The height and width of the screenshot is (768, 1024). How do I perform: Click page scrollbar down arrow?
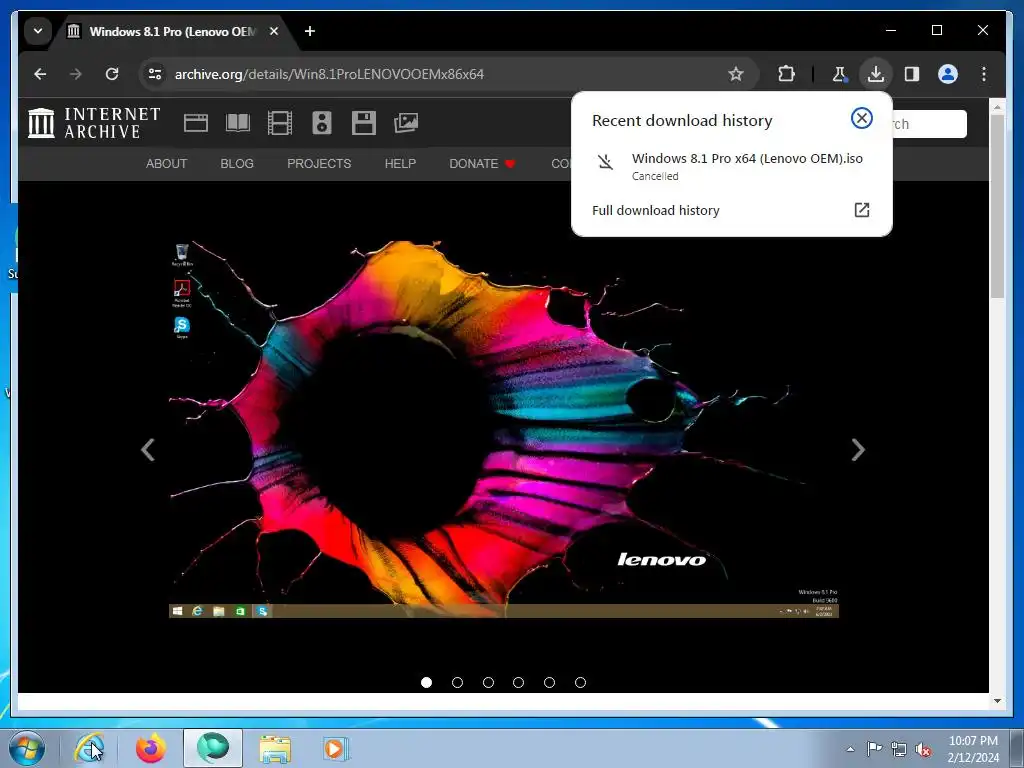997,701
